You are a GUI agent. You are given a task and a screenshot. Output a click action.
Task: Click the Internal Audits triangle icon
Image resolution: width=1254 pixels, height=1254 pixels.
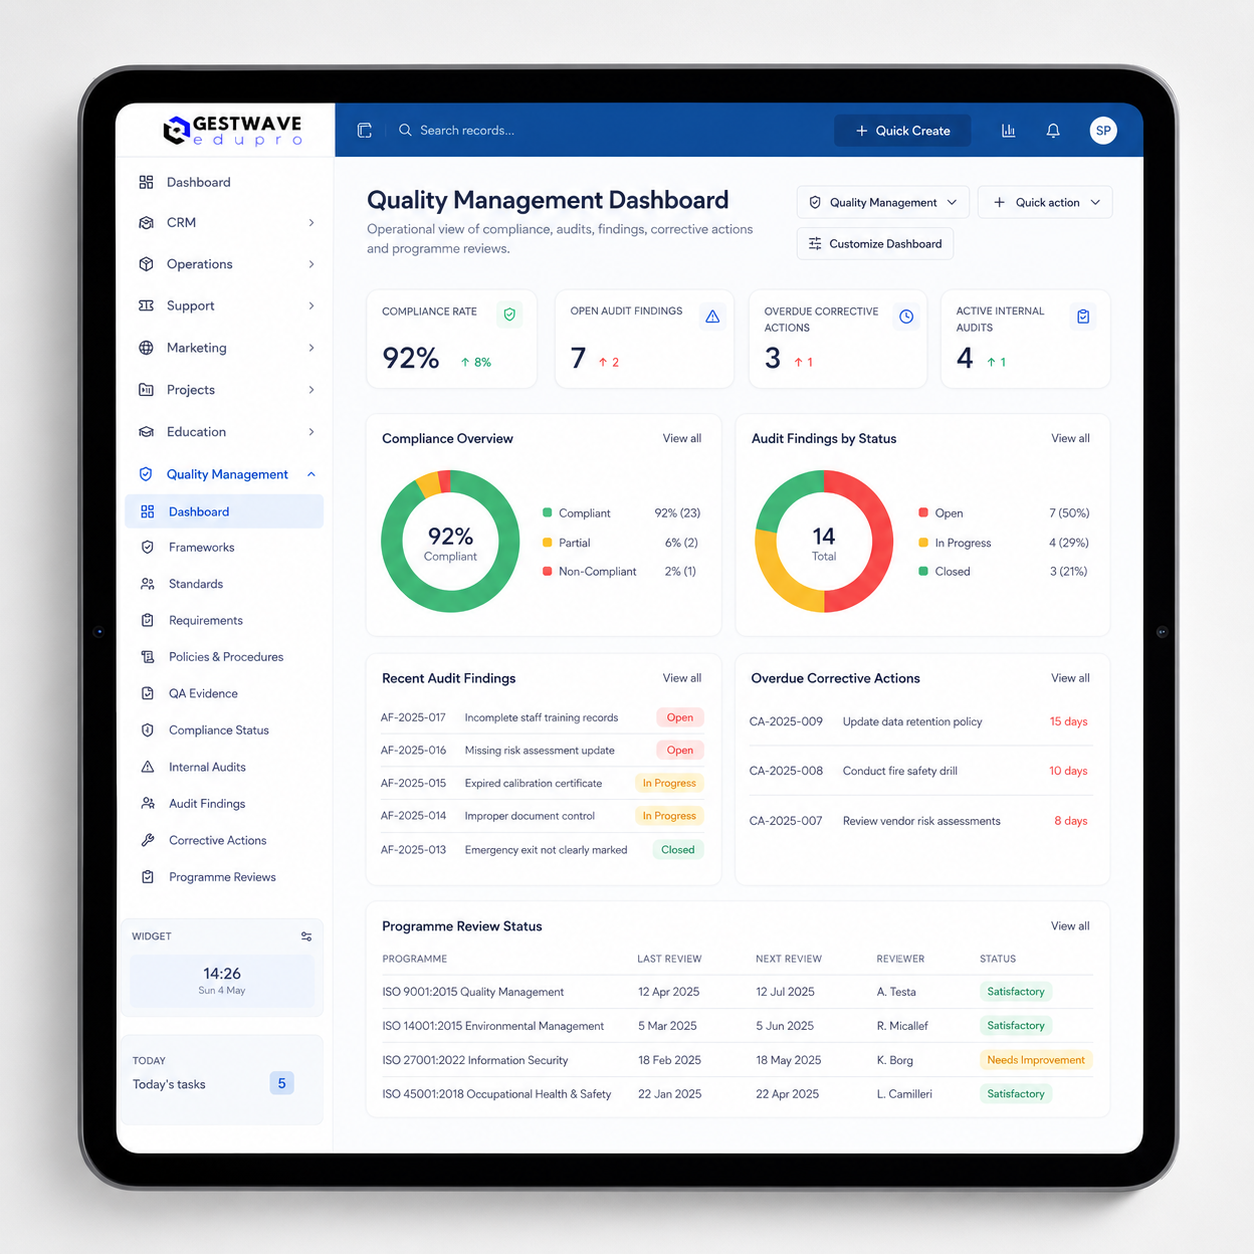[148, 767]
